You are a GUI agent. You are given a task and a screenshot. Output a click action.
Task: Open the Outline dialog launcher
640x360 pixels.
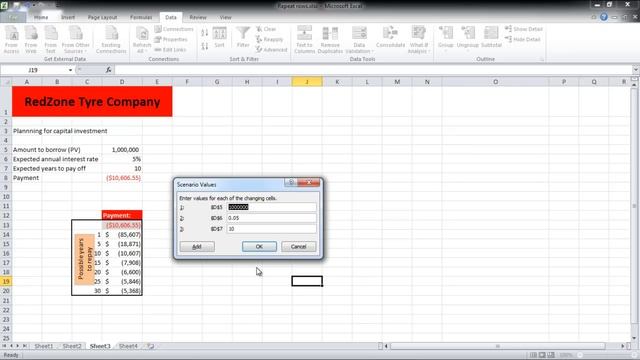point(542,60)
